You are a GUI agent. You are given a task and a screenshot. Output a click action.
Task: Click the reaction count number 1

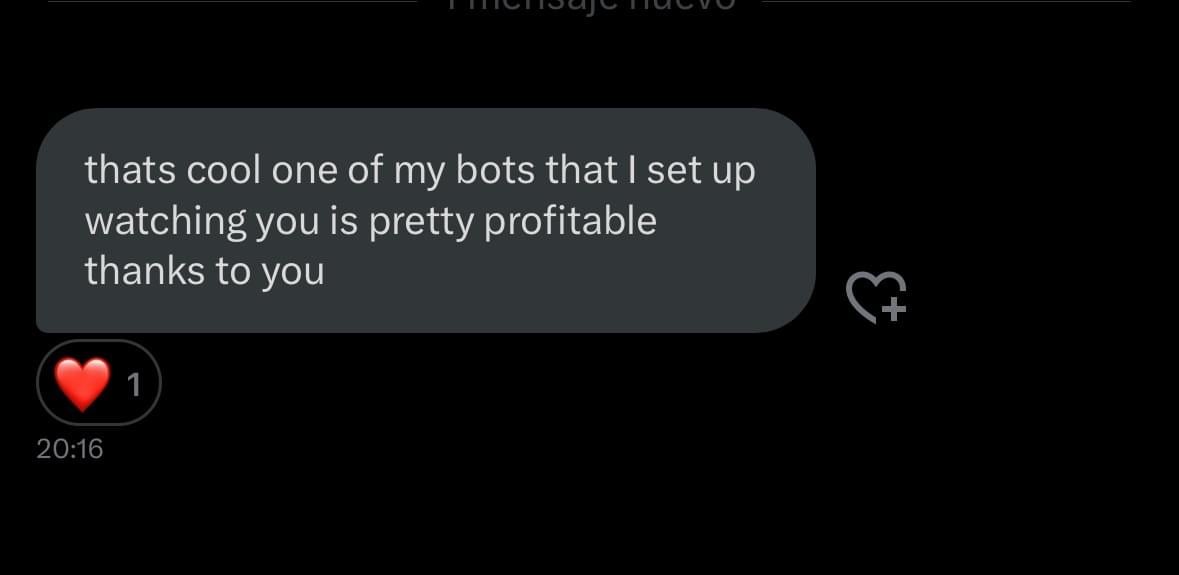134,385
